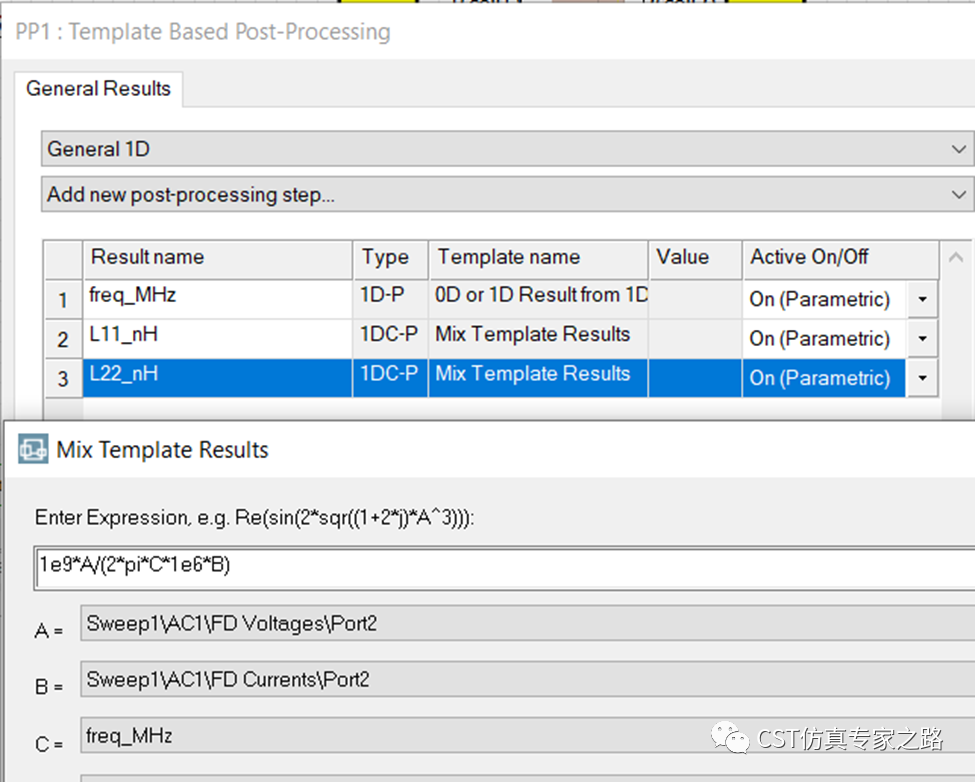Image resolution: width=975 pixels, height=782 pixels.
Task: Expand Active On/Off dropdown for L22_nH
Action: (x=922, y=378)
